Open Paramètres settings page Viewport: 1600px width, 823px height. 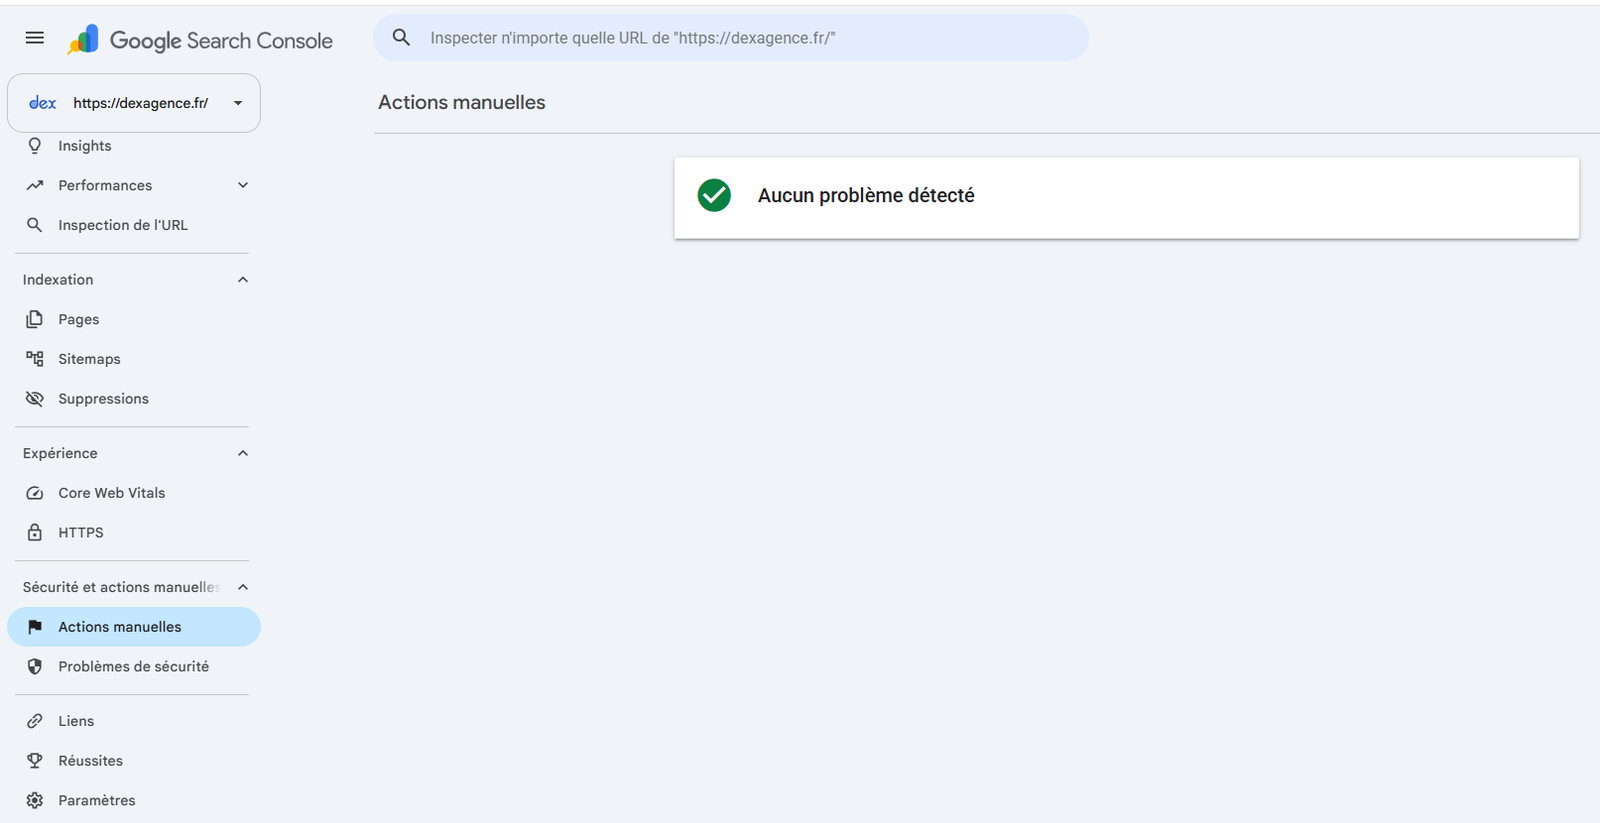(x=134, y=800)
